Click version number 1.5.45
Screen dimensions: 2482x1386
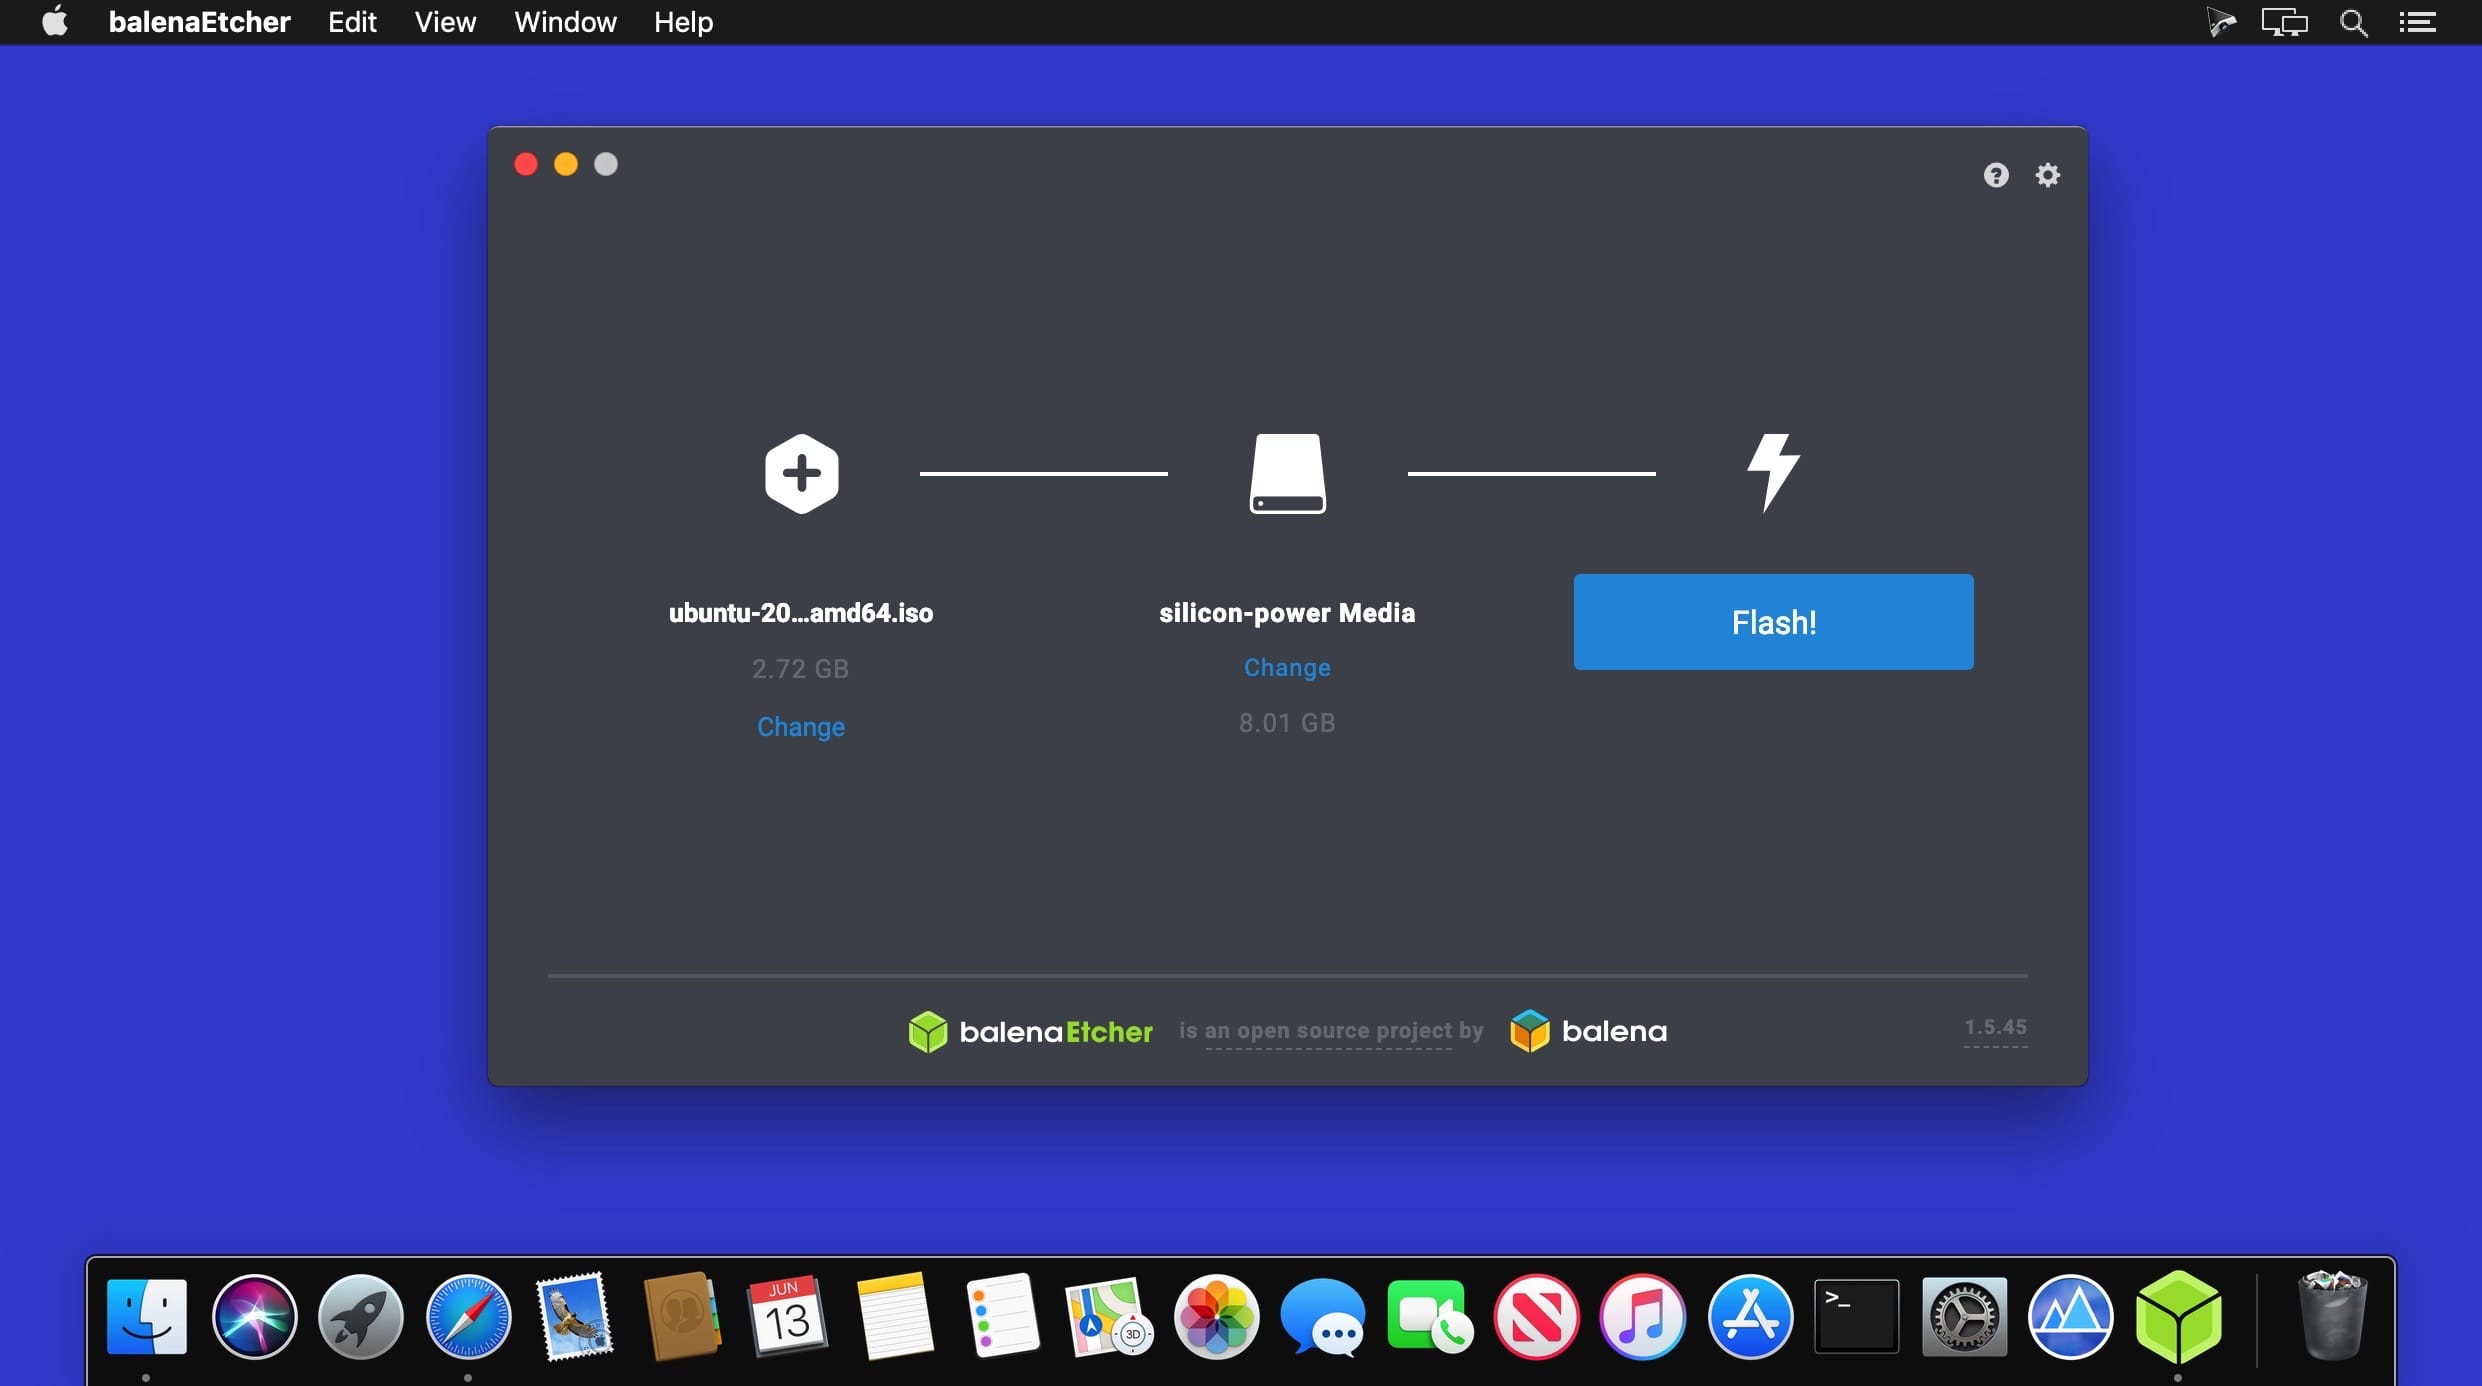pos(1994,1027)
